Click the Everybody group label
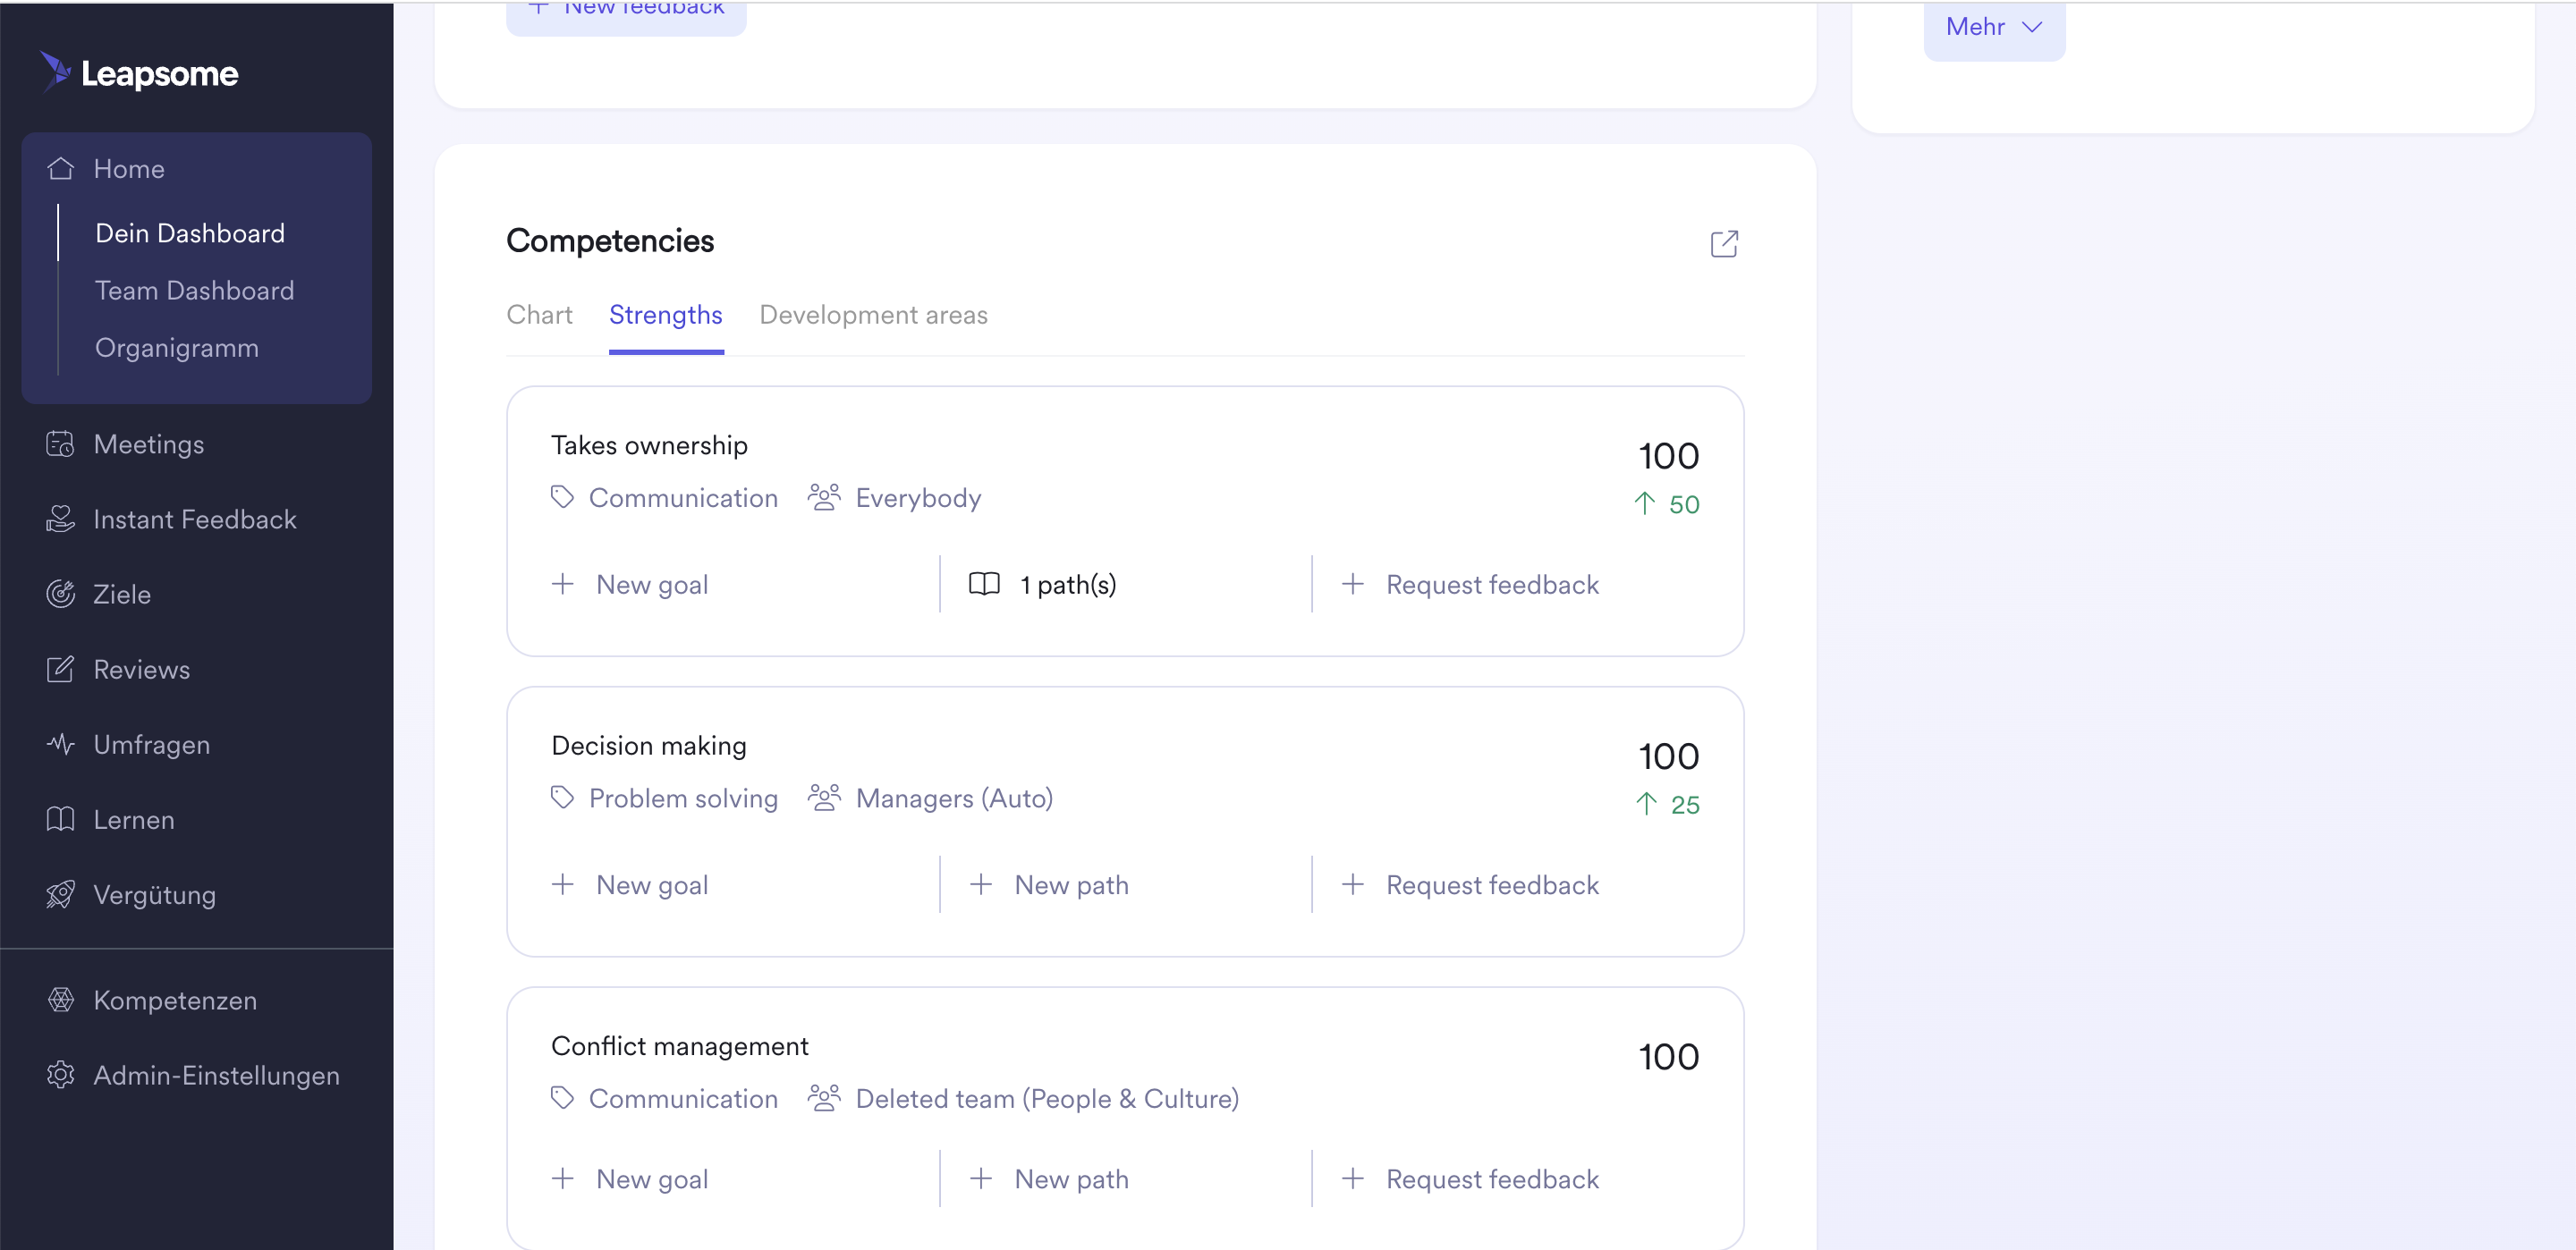Image resolution: width=2576 pixels, height=1250 pixels. coord(918,497)
